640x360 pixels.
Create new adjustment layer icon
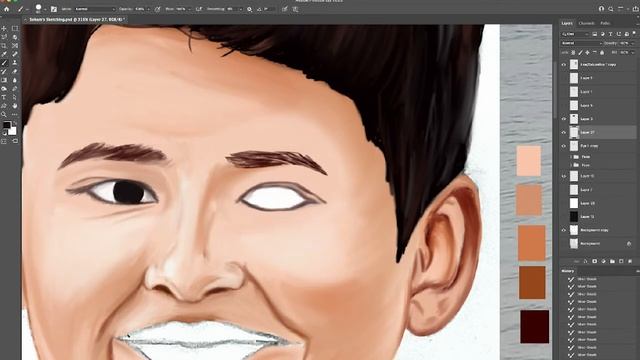(603, 261)
